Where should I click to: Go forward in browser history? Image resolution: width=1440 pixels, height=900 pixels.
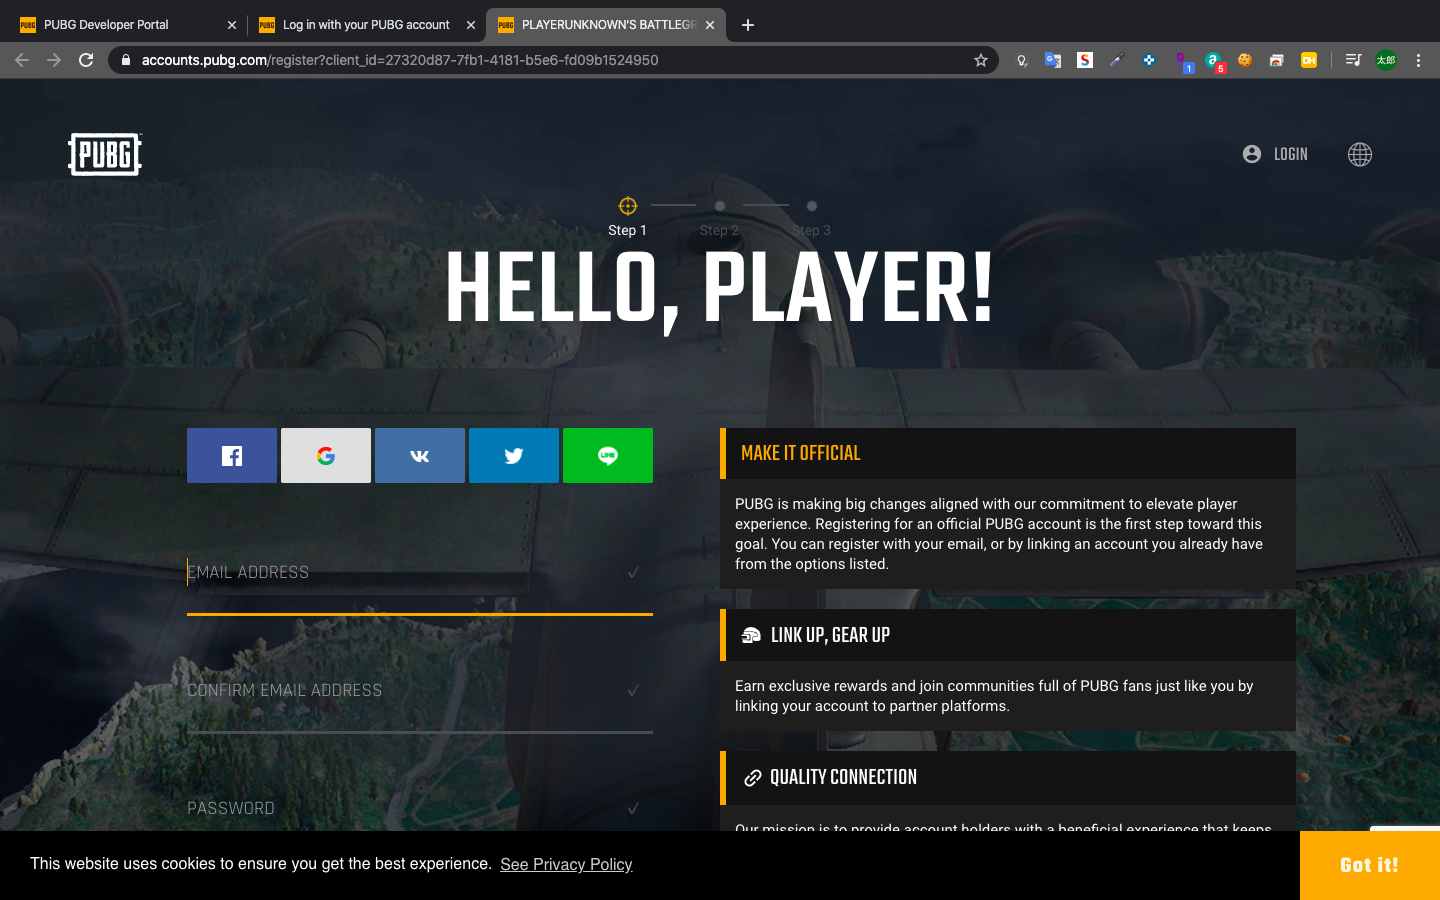(54, 60)
